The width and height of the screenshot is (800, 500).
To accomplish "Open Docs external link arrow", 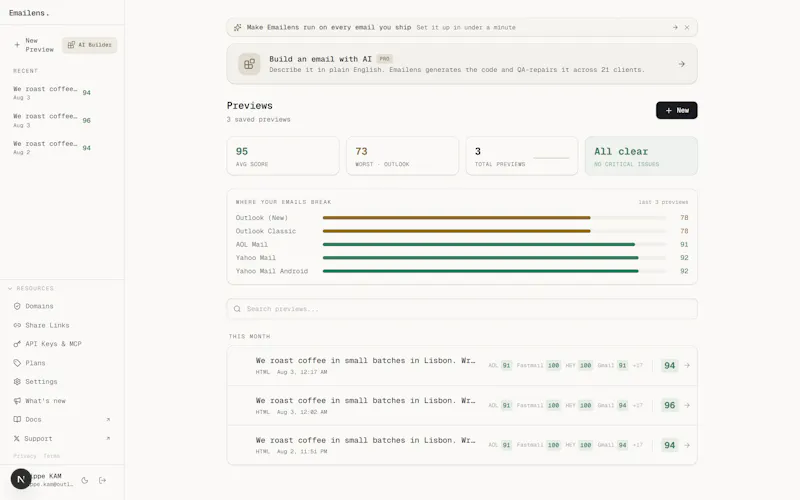I will 108,419.
